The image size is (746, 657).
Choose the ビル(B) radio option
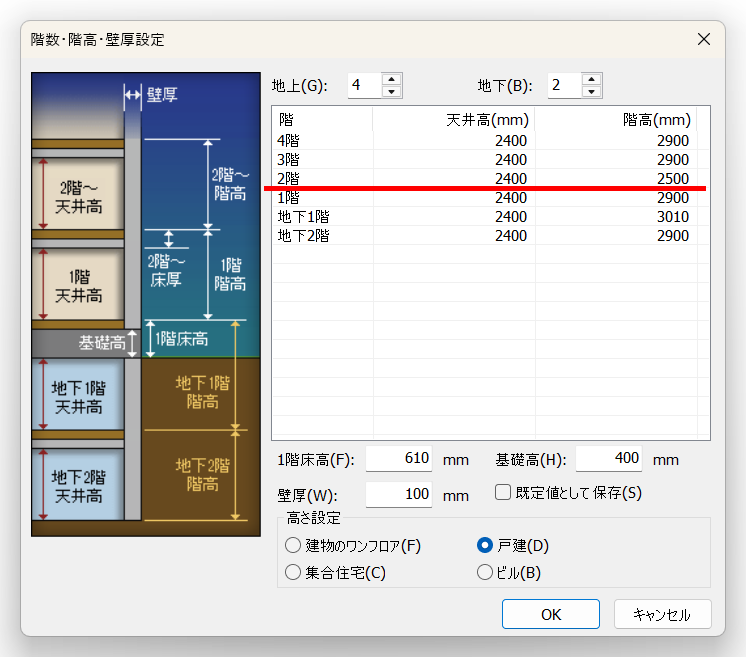(485, 573)
